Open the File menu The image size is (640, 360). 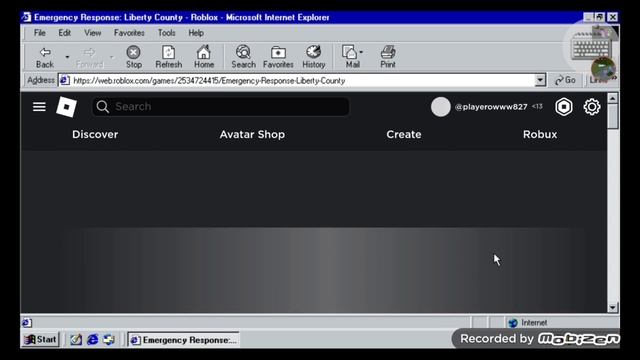click(x=40, y=33)
